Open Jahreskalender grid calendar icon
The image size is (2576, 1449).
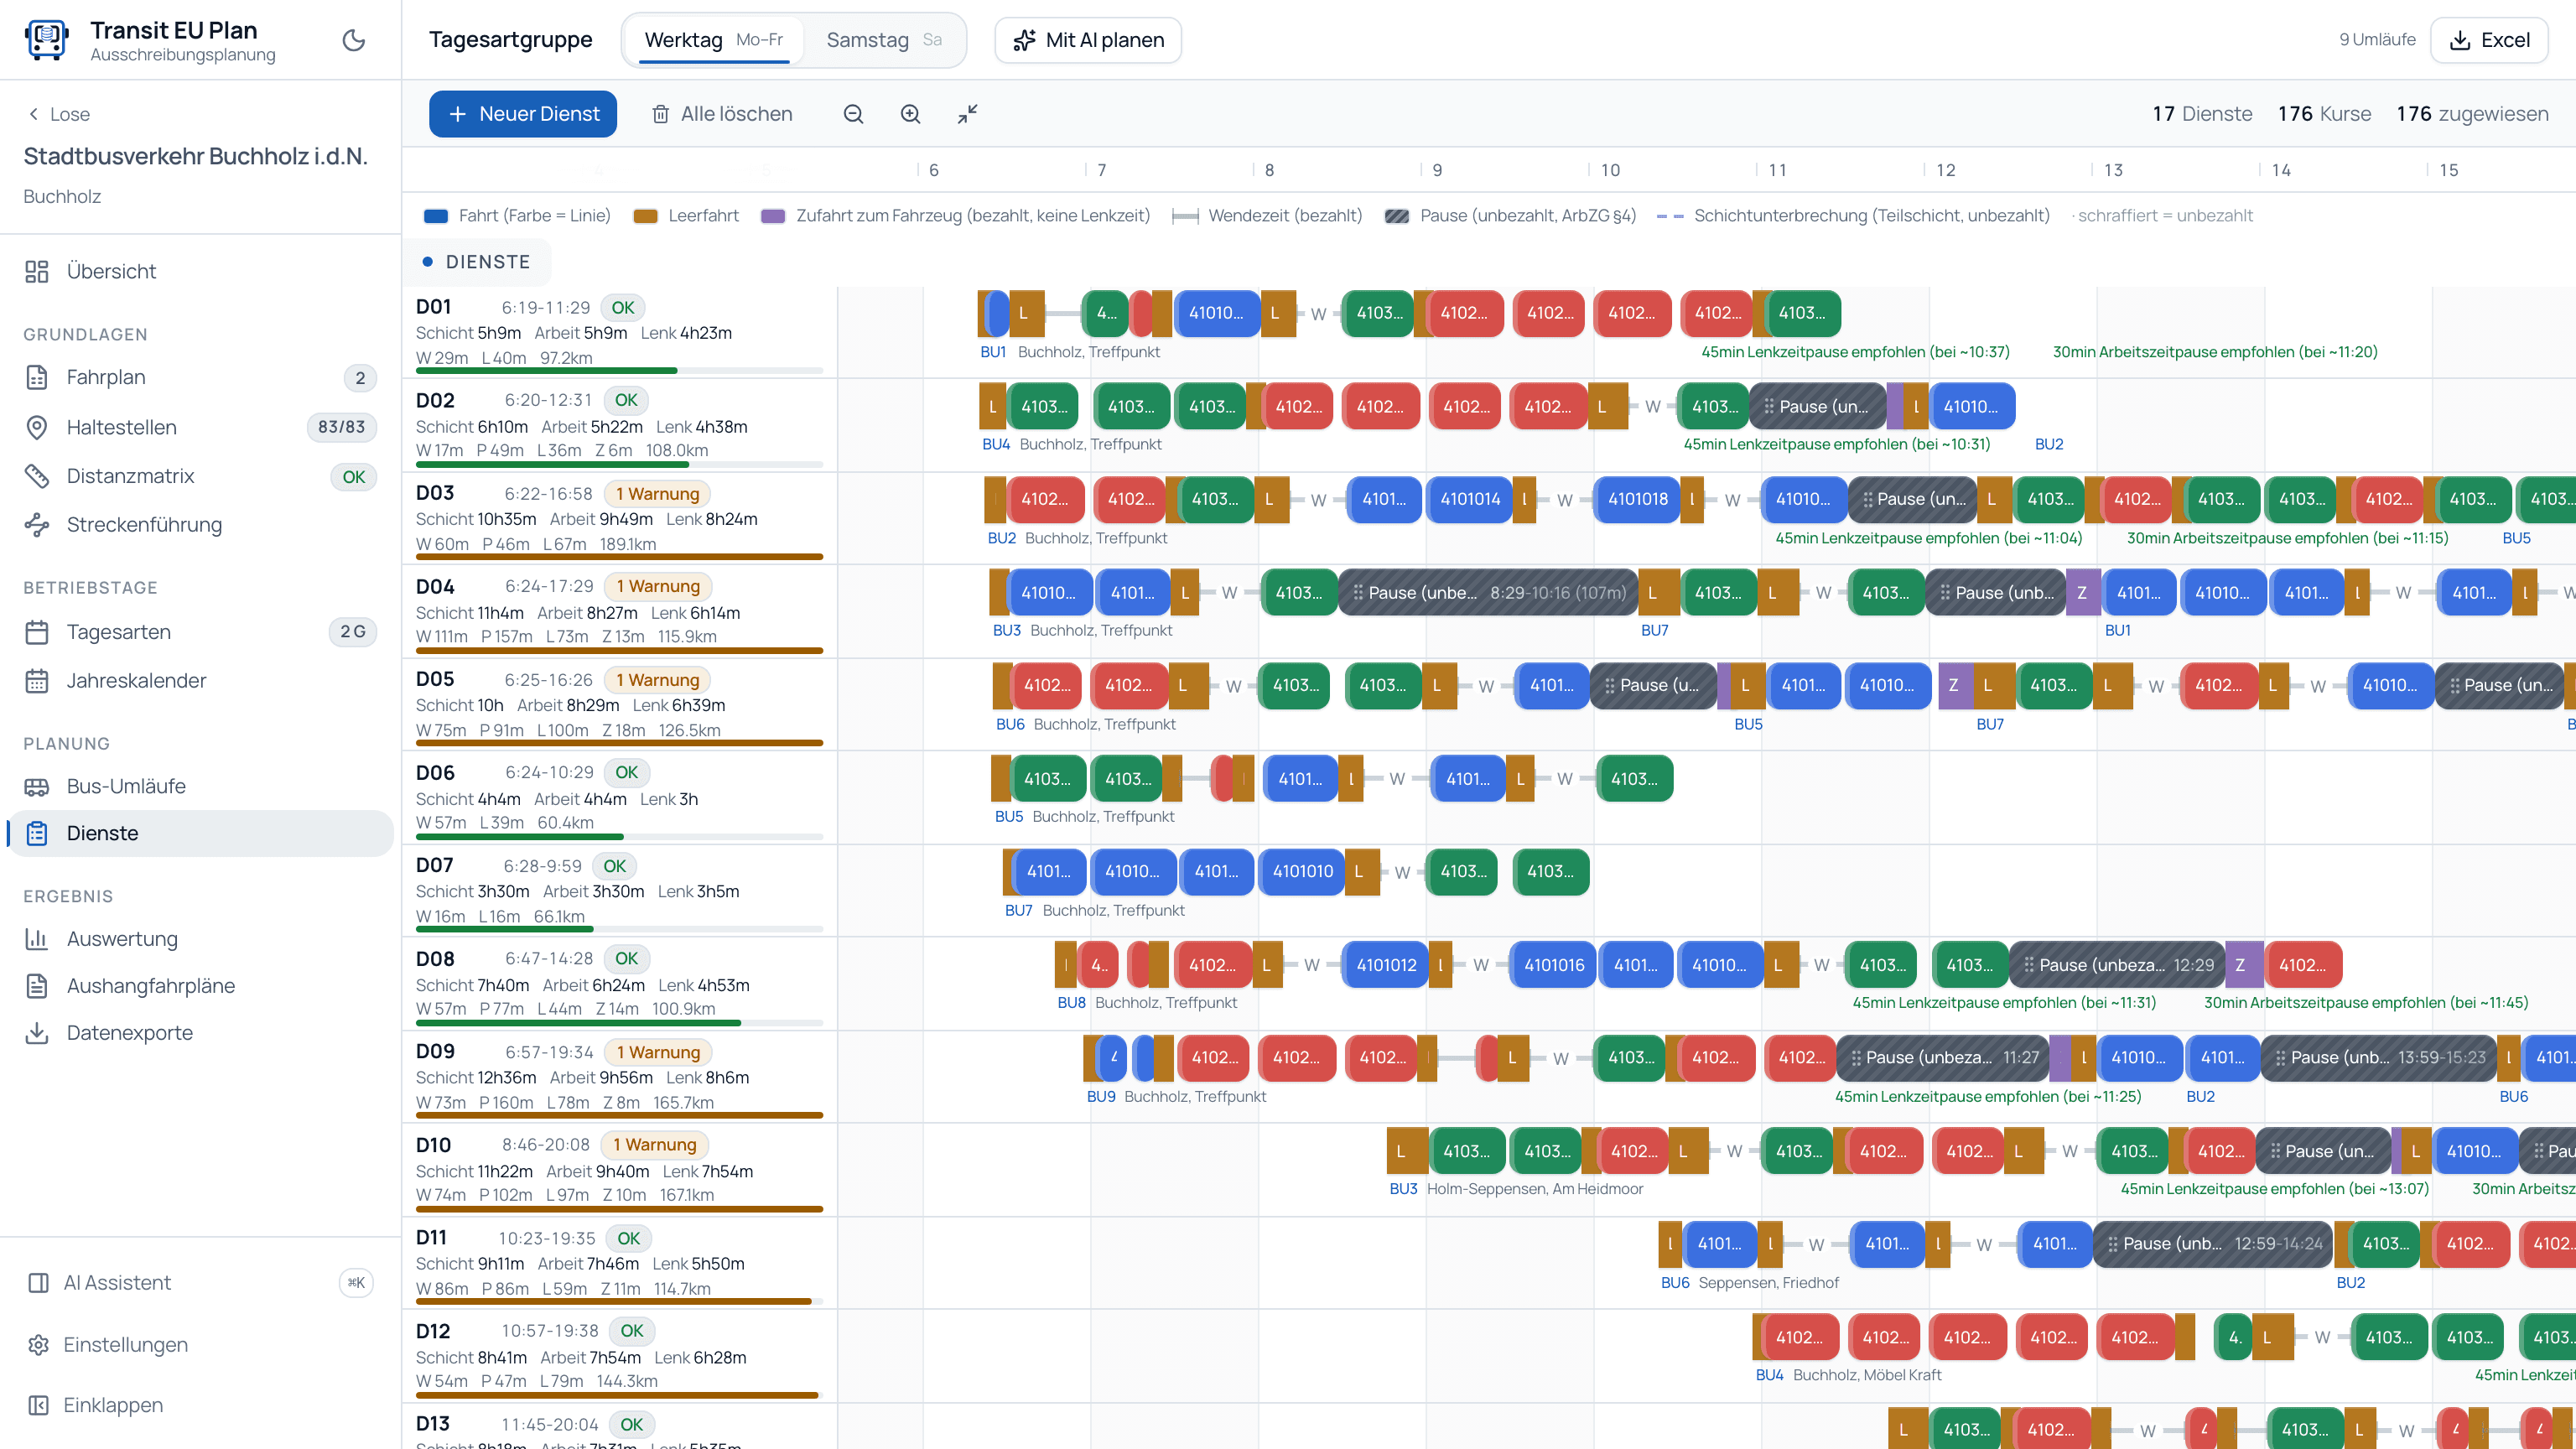click(x=37, y=681)
